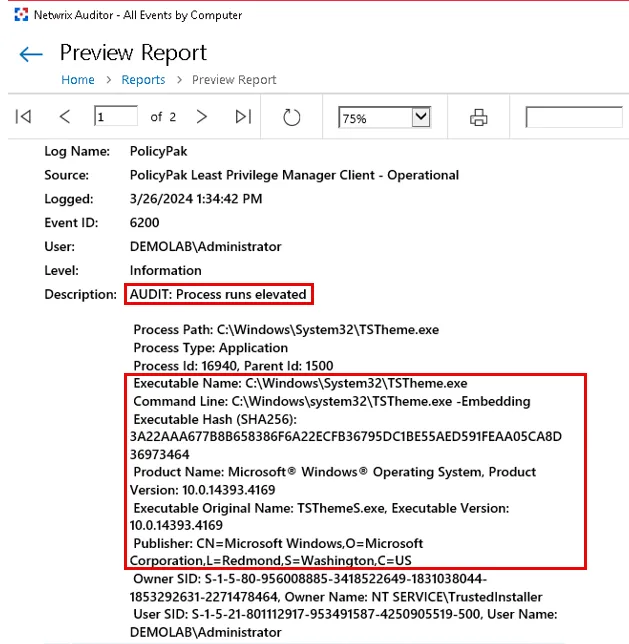This screenshot has height=644, width=629.
Task: Focus the find text box in toolbar
Action: 573,118
